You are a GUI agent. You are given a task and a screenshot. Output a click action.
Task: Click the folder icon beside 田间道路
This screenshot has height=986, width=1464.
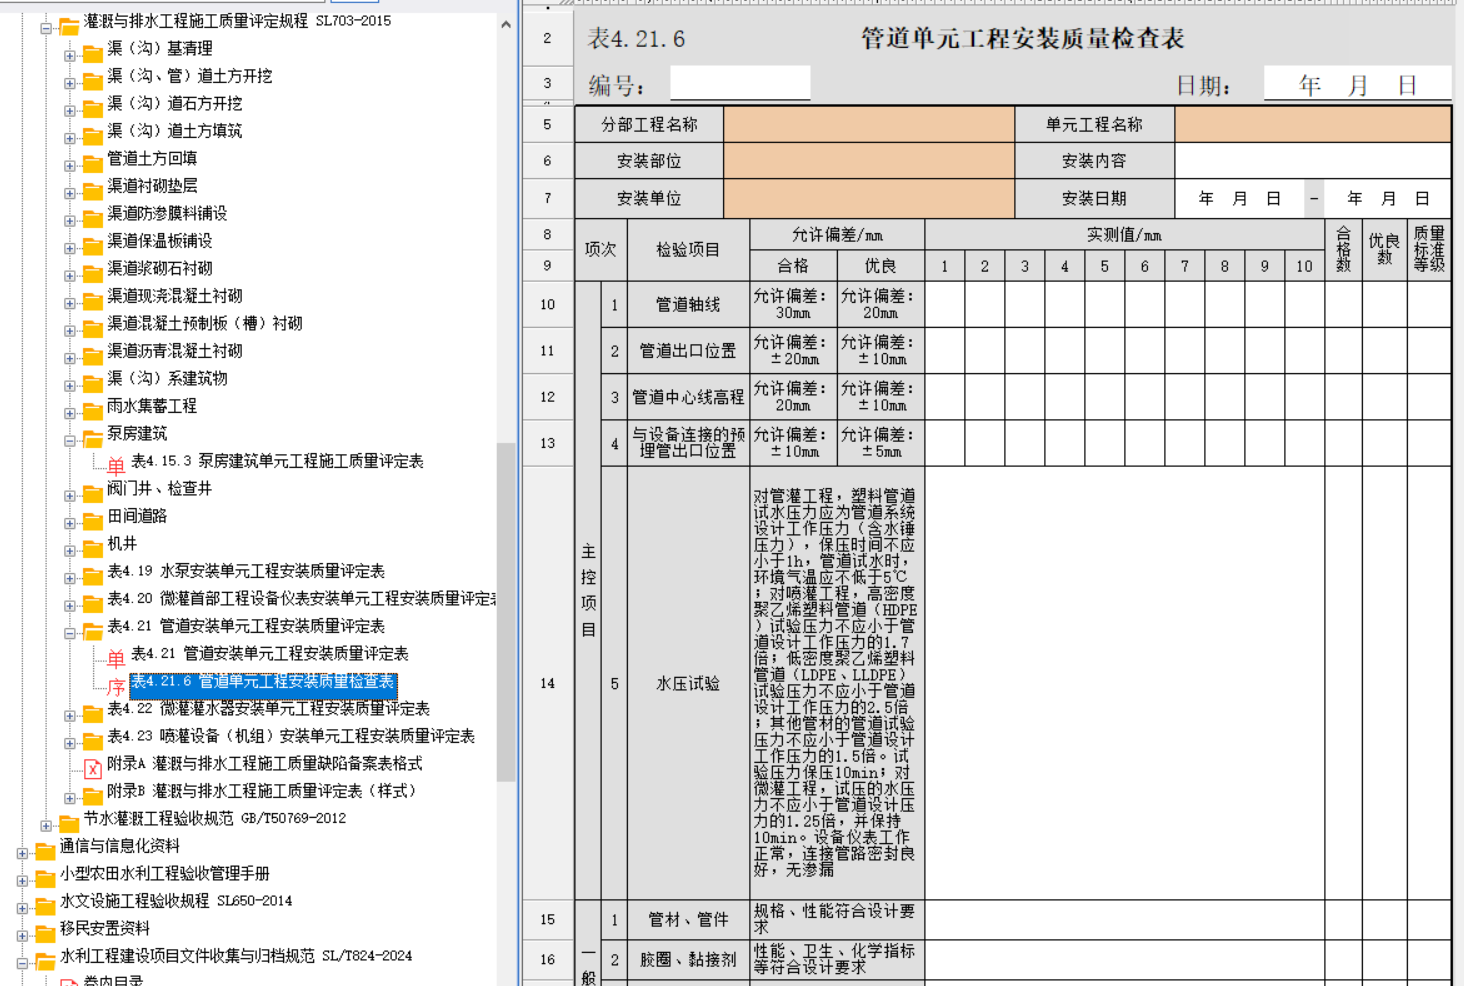pyautogui.click(x=93, y=519)
